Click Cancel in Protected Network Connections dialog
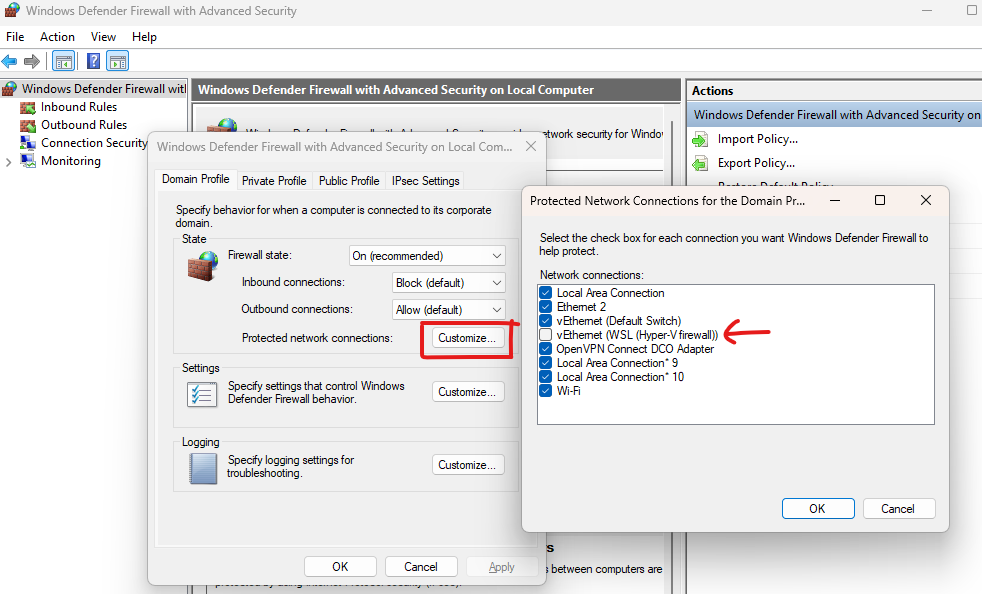This screenshot has width=982, height=594. click(x=899, y=509)
